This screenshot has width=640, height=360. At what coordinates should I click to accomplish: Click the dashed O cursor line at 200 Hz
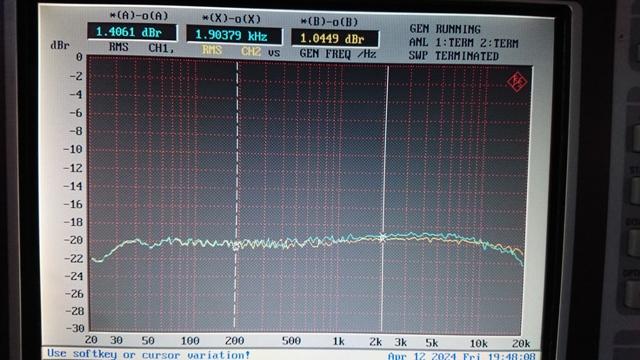click(236, 195)
